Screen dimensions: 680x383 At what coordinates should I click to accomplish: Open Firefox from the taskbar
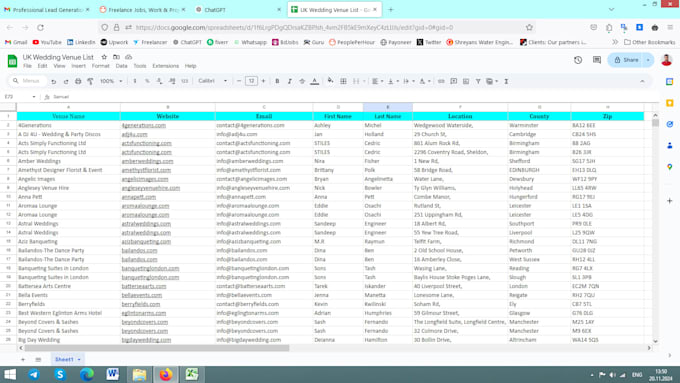(166, 374)
